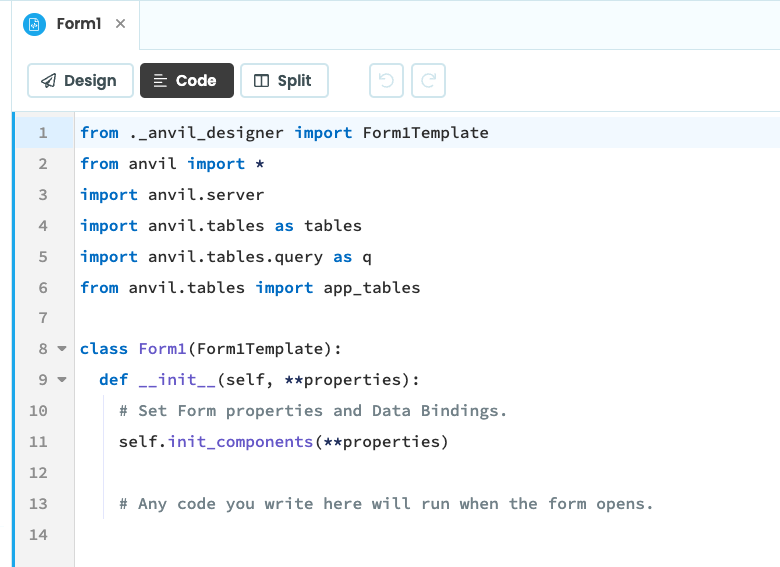Click the Redo arrow button
The height and width of the screenshot is (567, 780).
click(428, 81)
